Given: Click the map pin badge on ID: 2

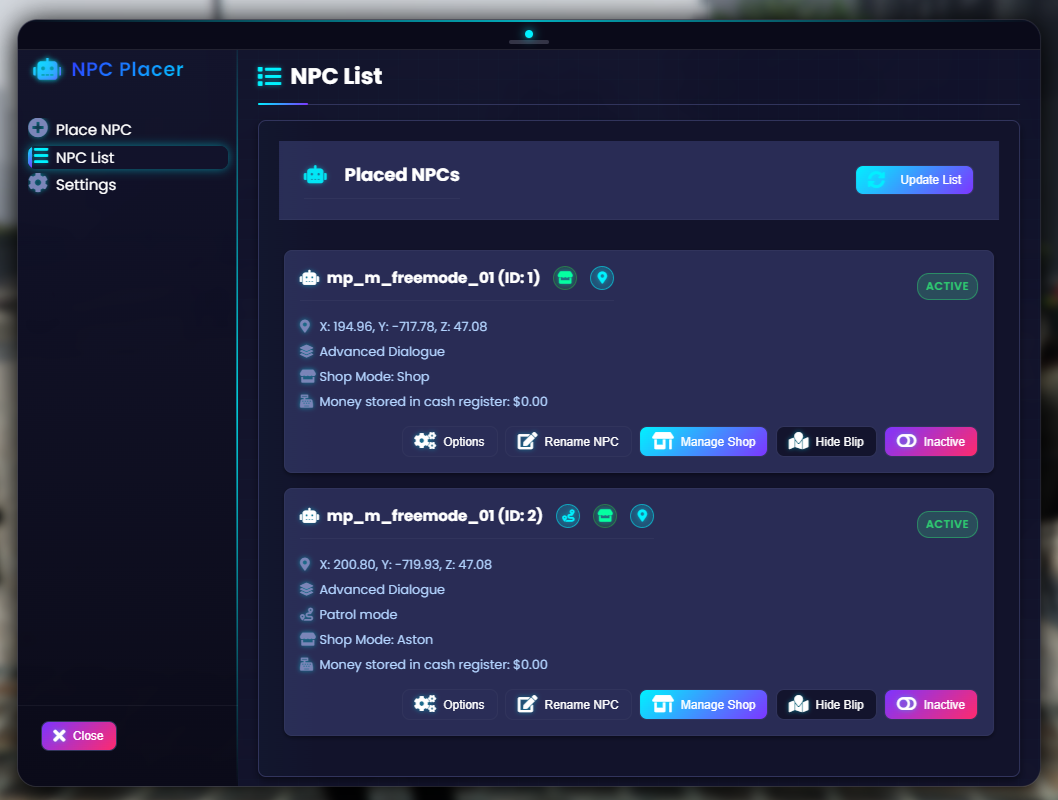Looking at the screenshot, I should [x=642, y=516].
